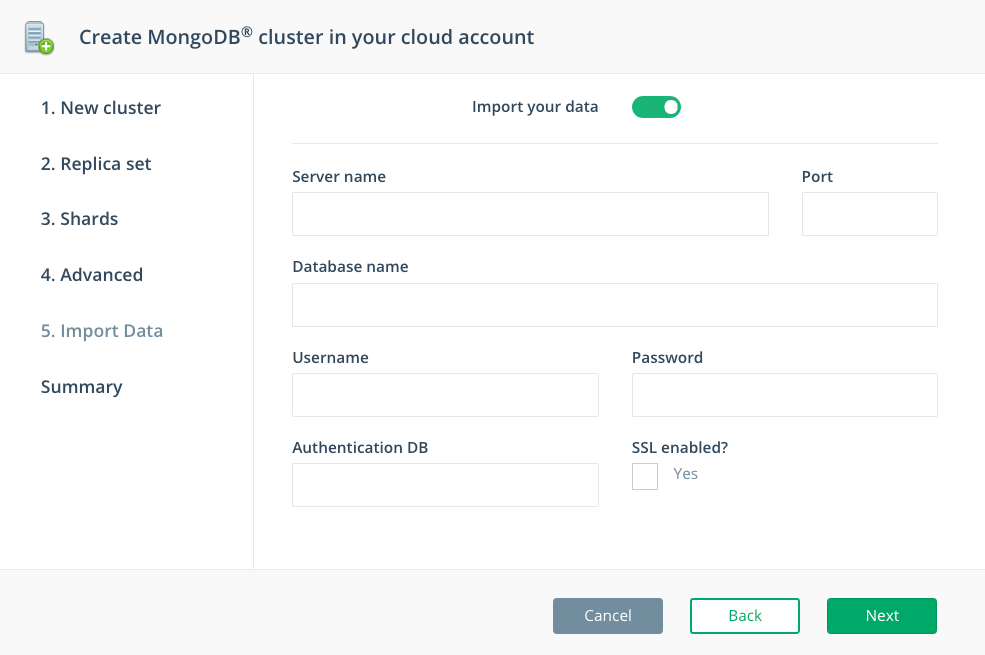
Task: Proceed with the Next button
Action: click(x=881, y=616)
